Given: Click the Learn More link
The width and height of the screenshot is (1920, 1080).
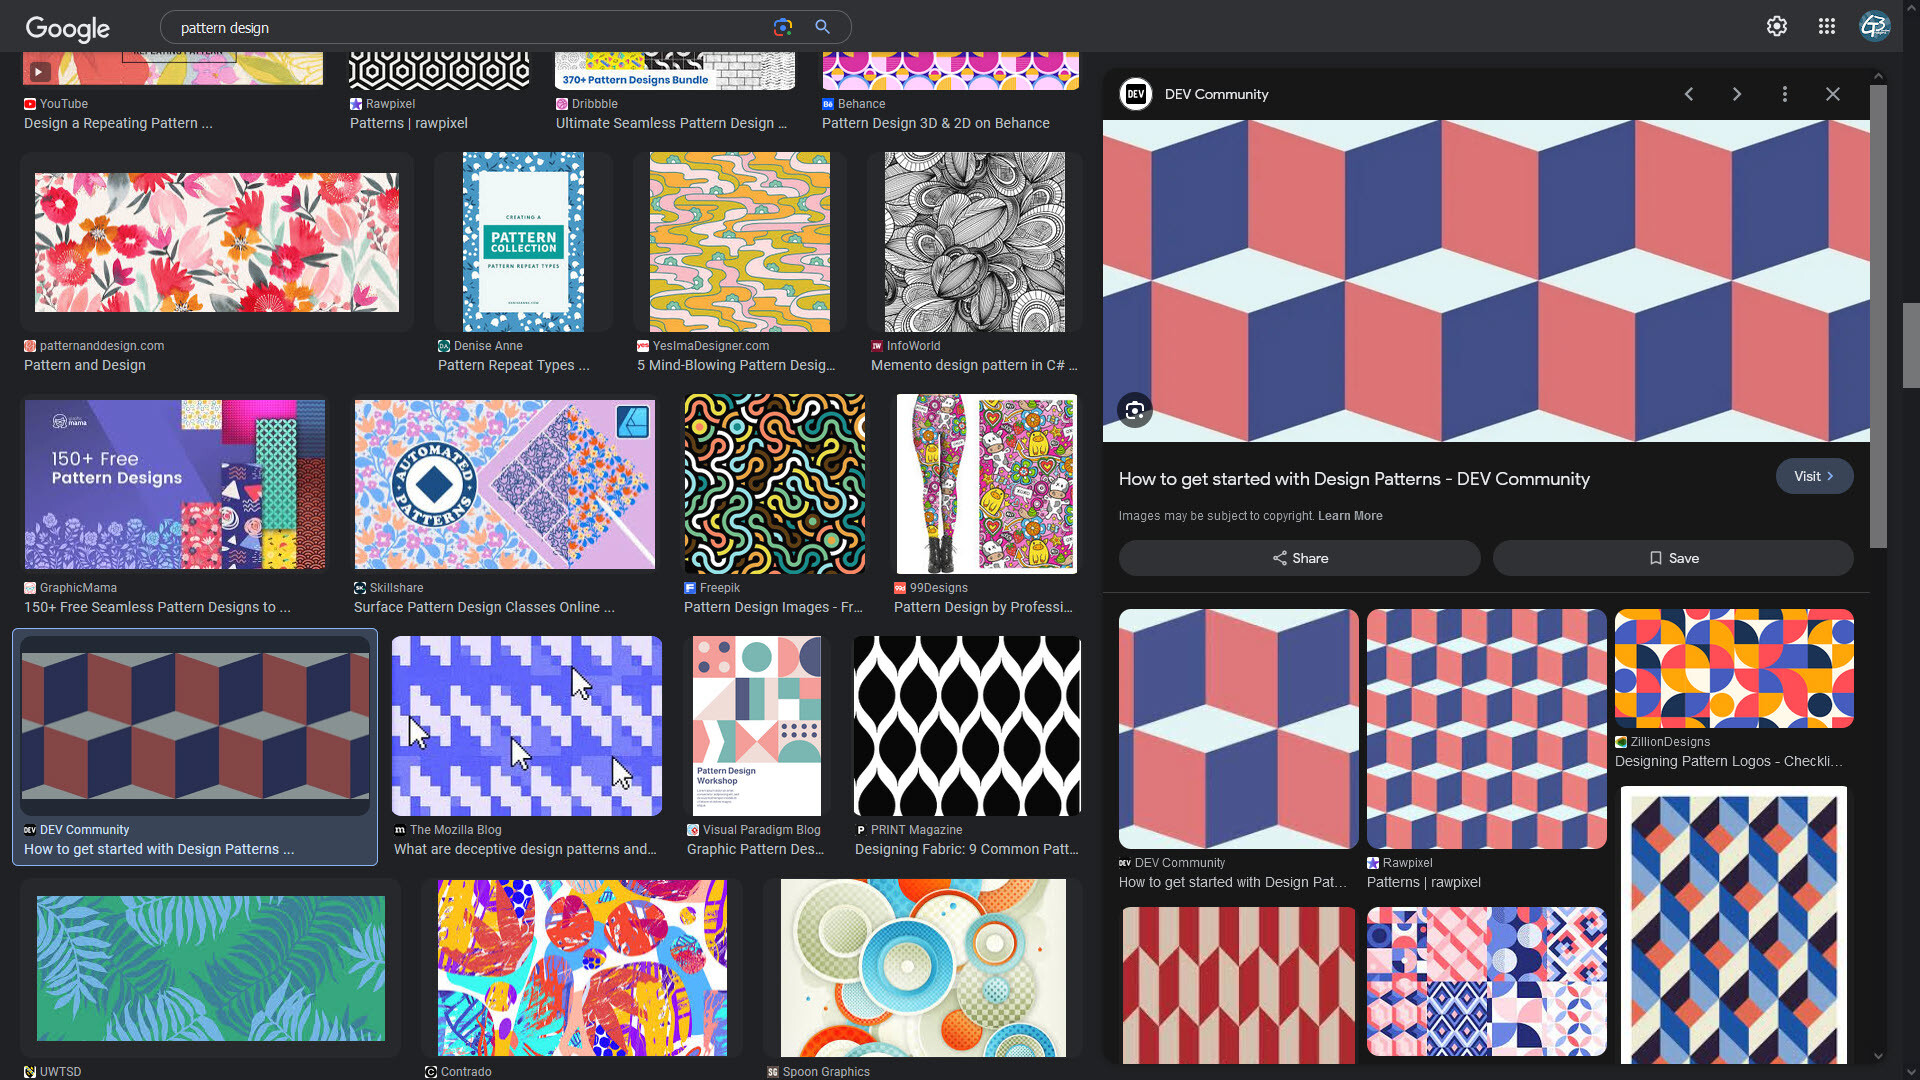Looking at the screenshot, I should click(1350, 516).
